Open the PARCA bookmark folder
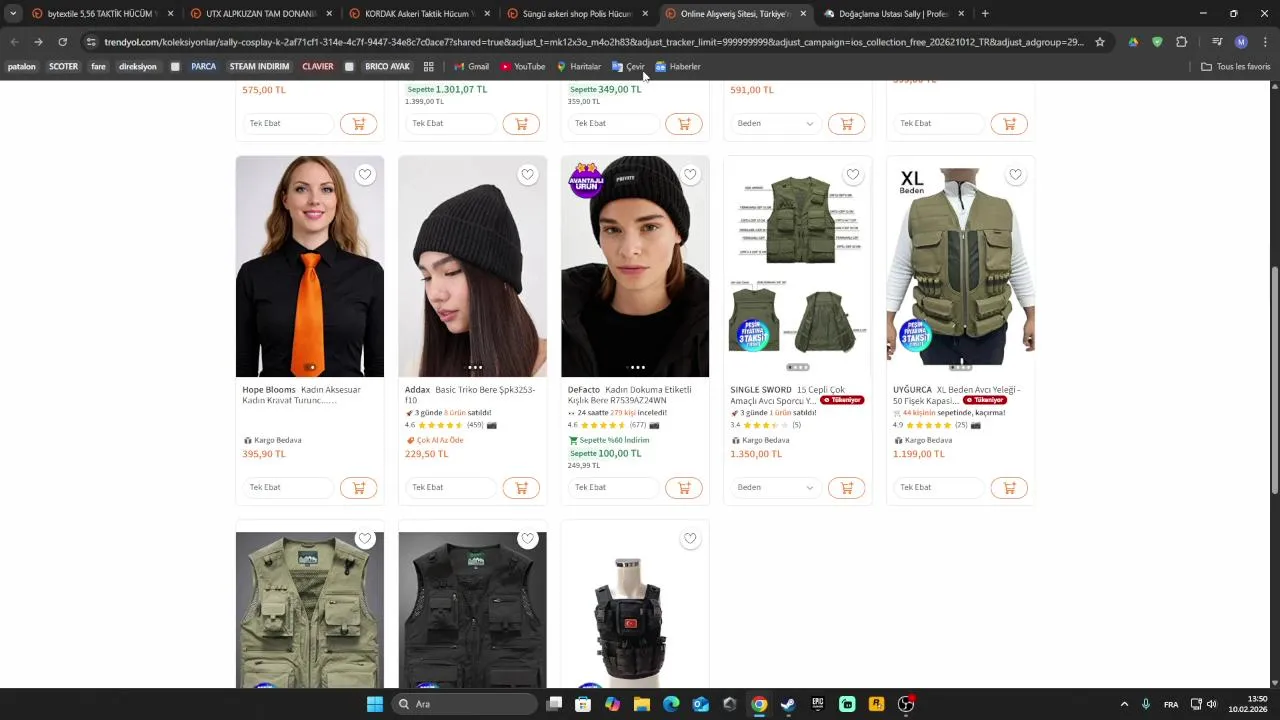 tap(204, 67)
